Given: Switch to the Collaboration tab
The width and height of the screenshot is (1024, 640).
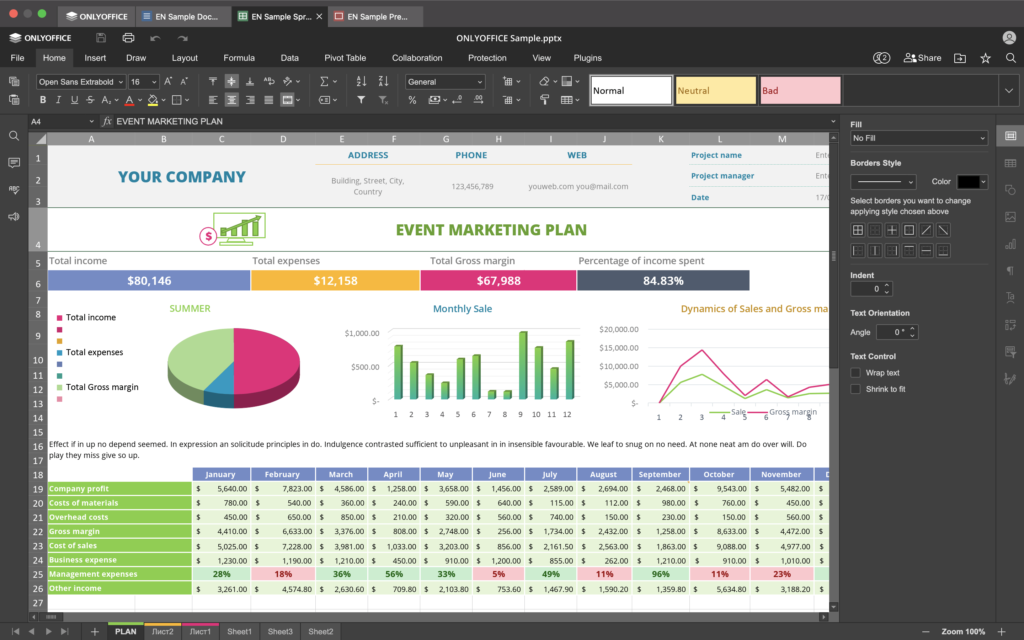Looking at the screenshot, I should pos(417,58).
